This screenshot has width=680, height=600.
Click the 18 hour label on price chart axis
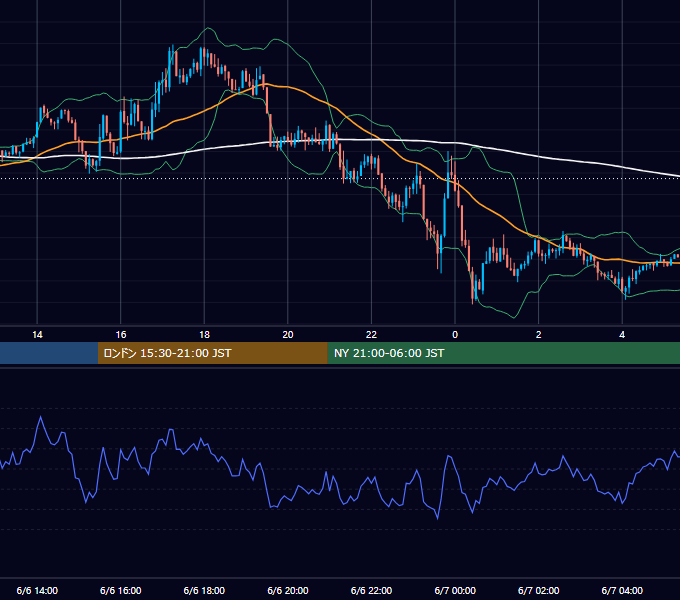(x=204, y=335)
